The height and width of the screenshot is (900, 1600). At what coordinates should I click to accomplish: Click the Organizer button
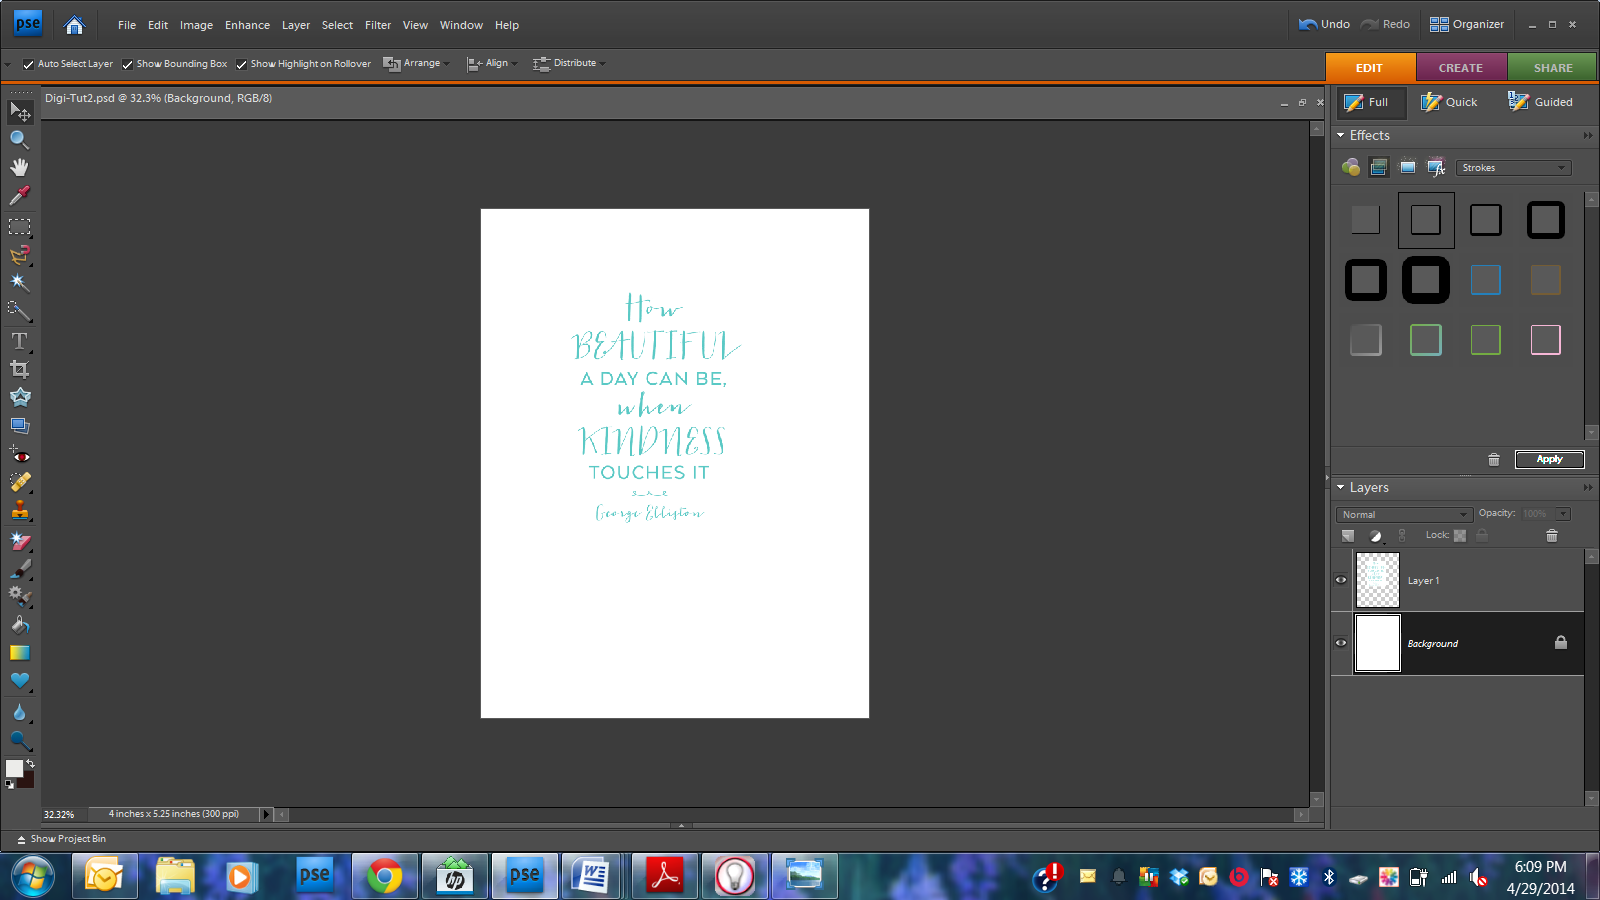[x=1467, y=24]
